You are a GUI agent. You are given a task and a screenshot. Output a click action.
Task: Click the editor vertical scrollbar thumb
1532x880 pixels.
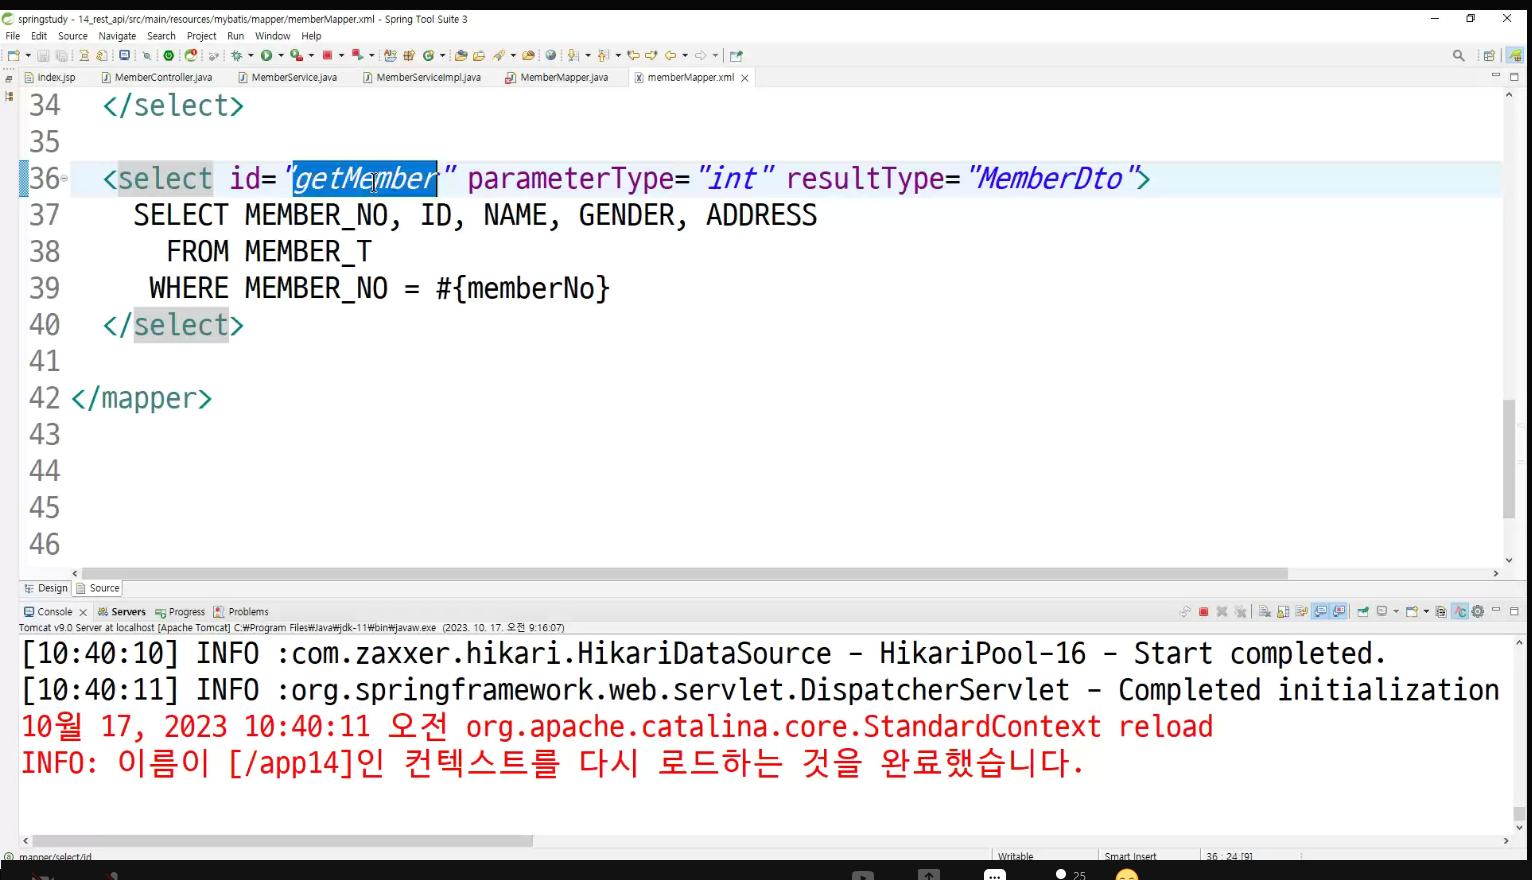coord(1509,459)
